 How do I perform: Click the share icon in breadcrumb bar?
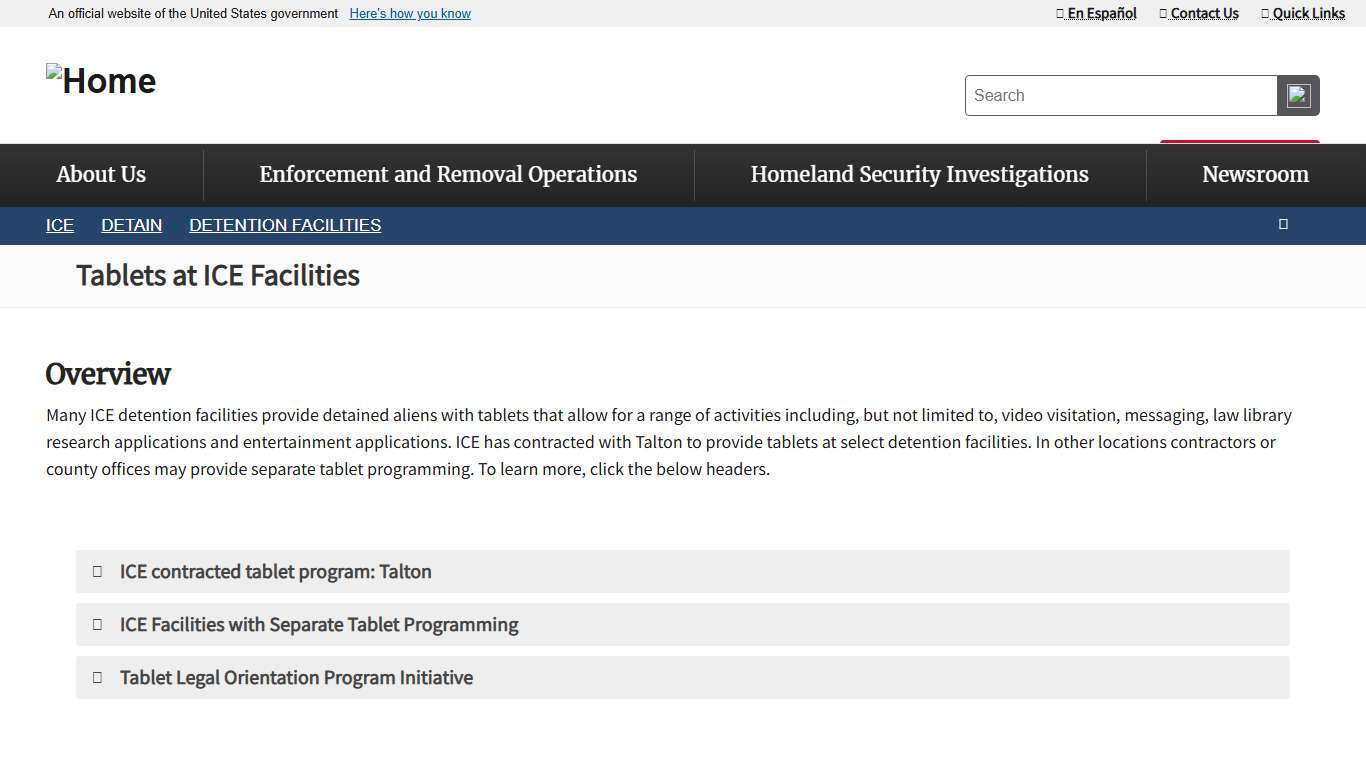(1283, 224)
